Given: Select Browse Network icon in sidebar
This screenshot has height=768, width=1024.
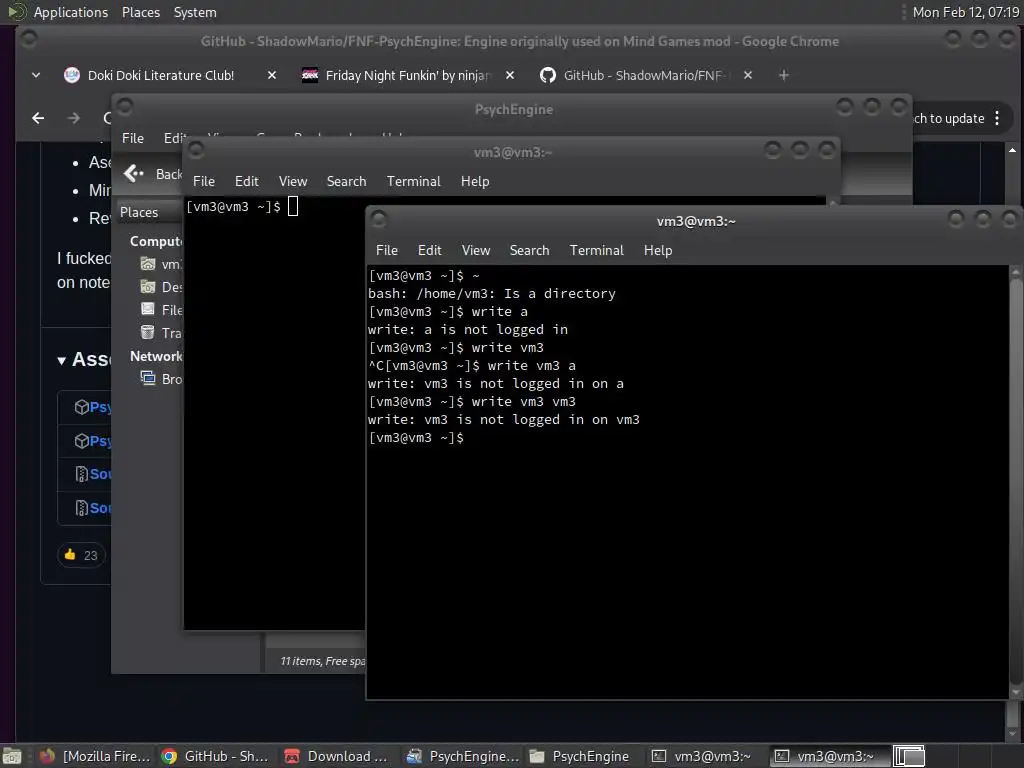Looking at the screenshot, I should pos(148,379).
